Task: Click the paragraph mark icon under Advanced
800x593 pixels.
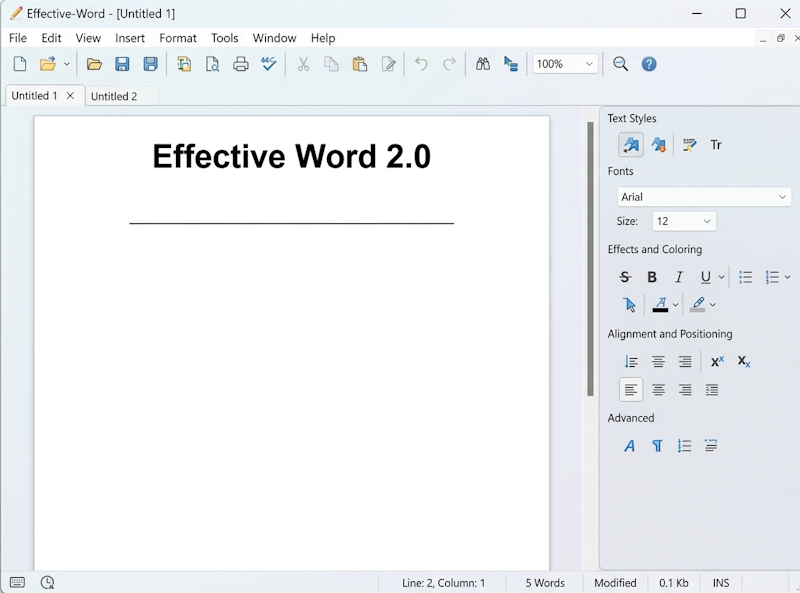Action: click(x=657, y=446)
